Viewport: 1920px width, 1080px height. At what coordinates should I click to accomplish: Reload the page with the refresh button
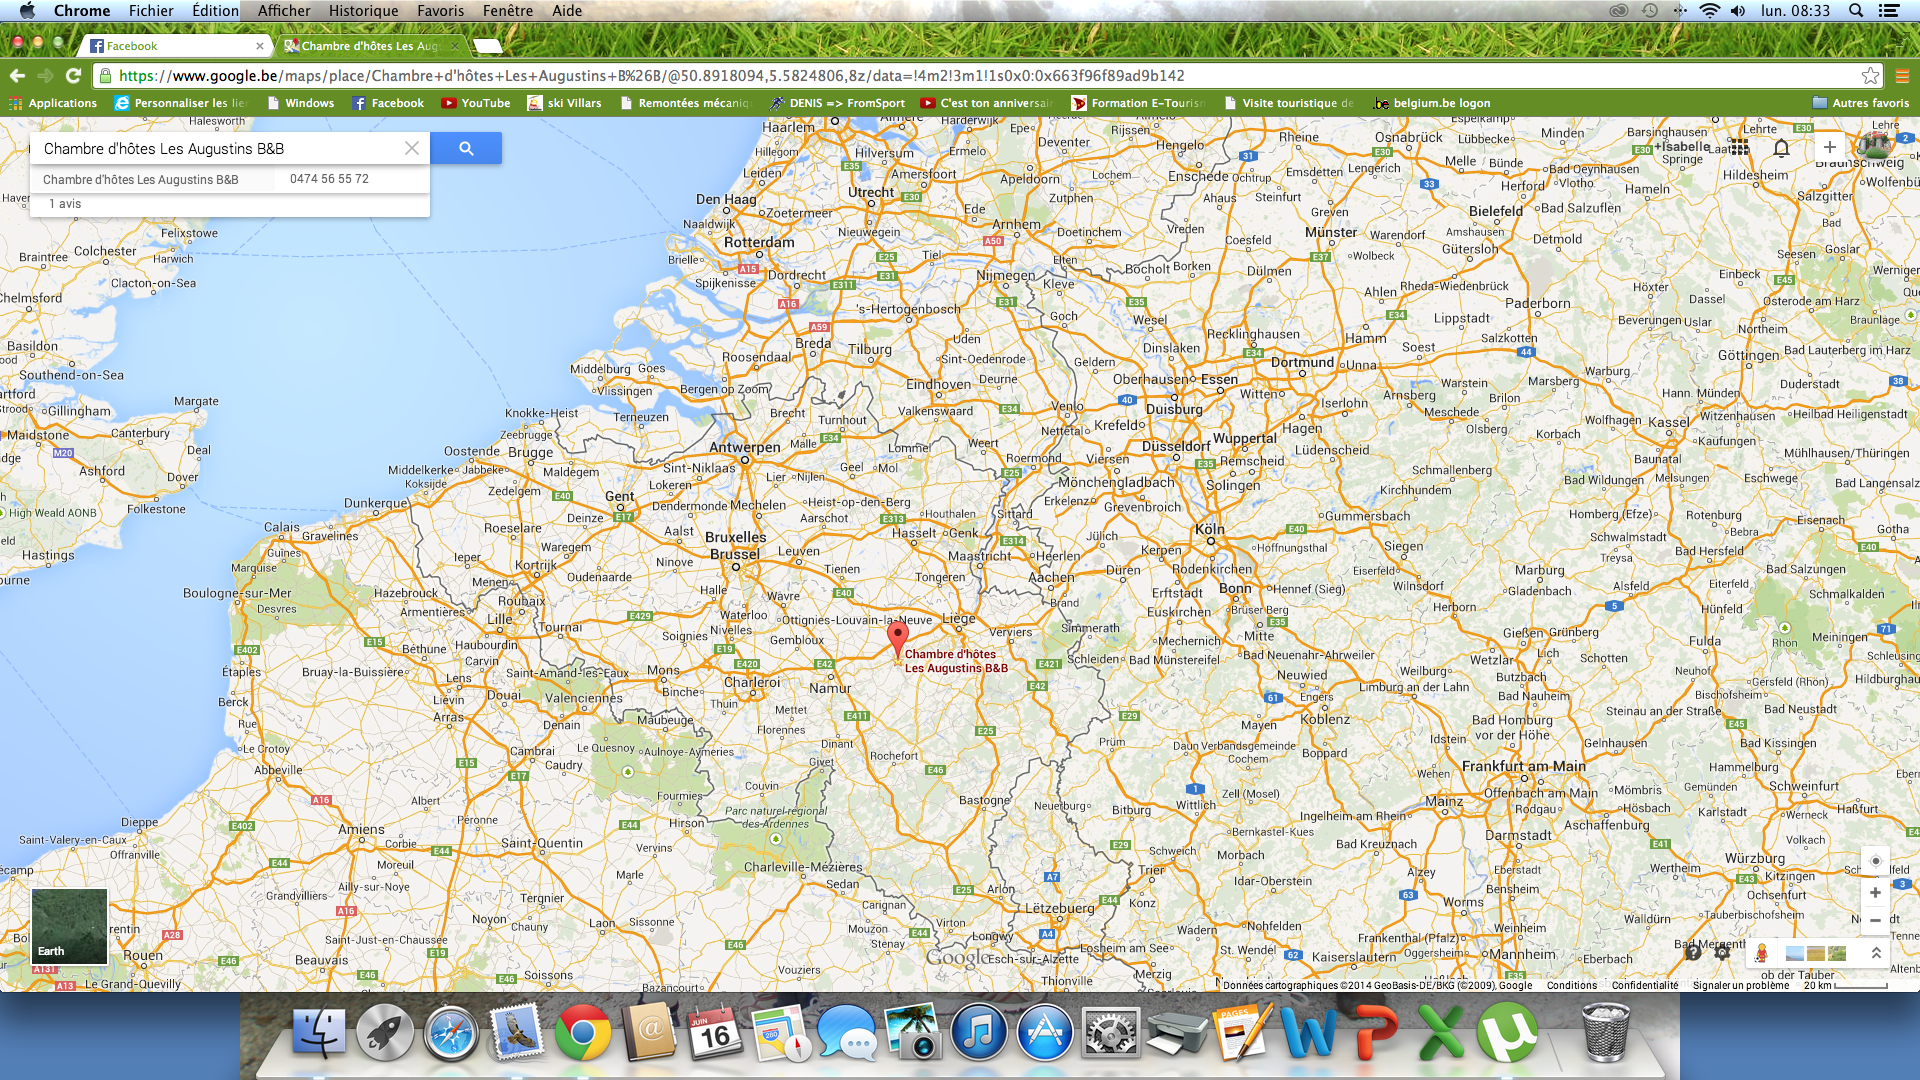(73, 76)
